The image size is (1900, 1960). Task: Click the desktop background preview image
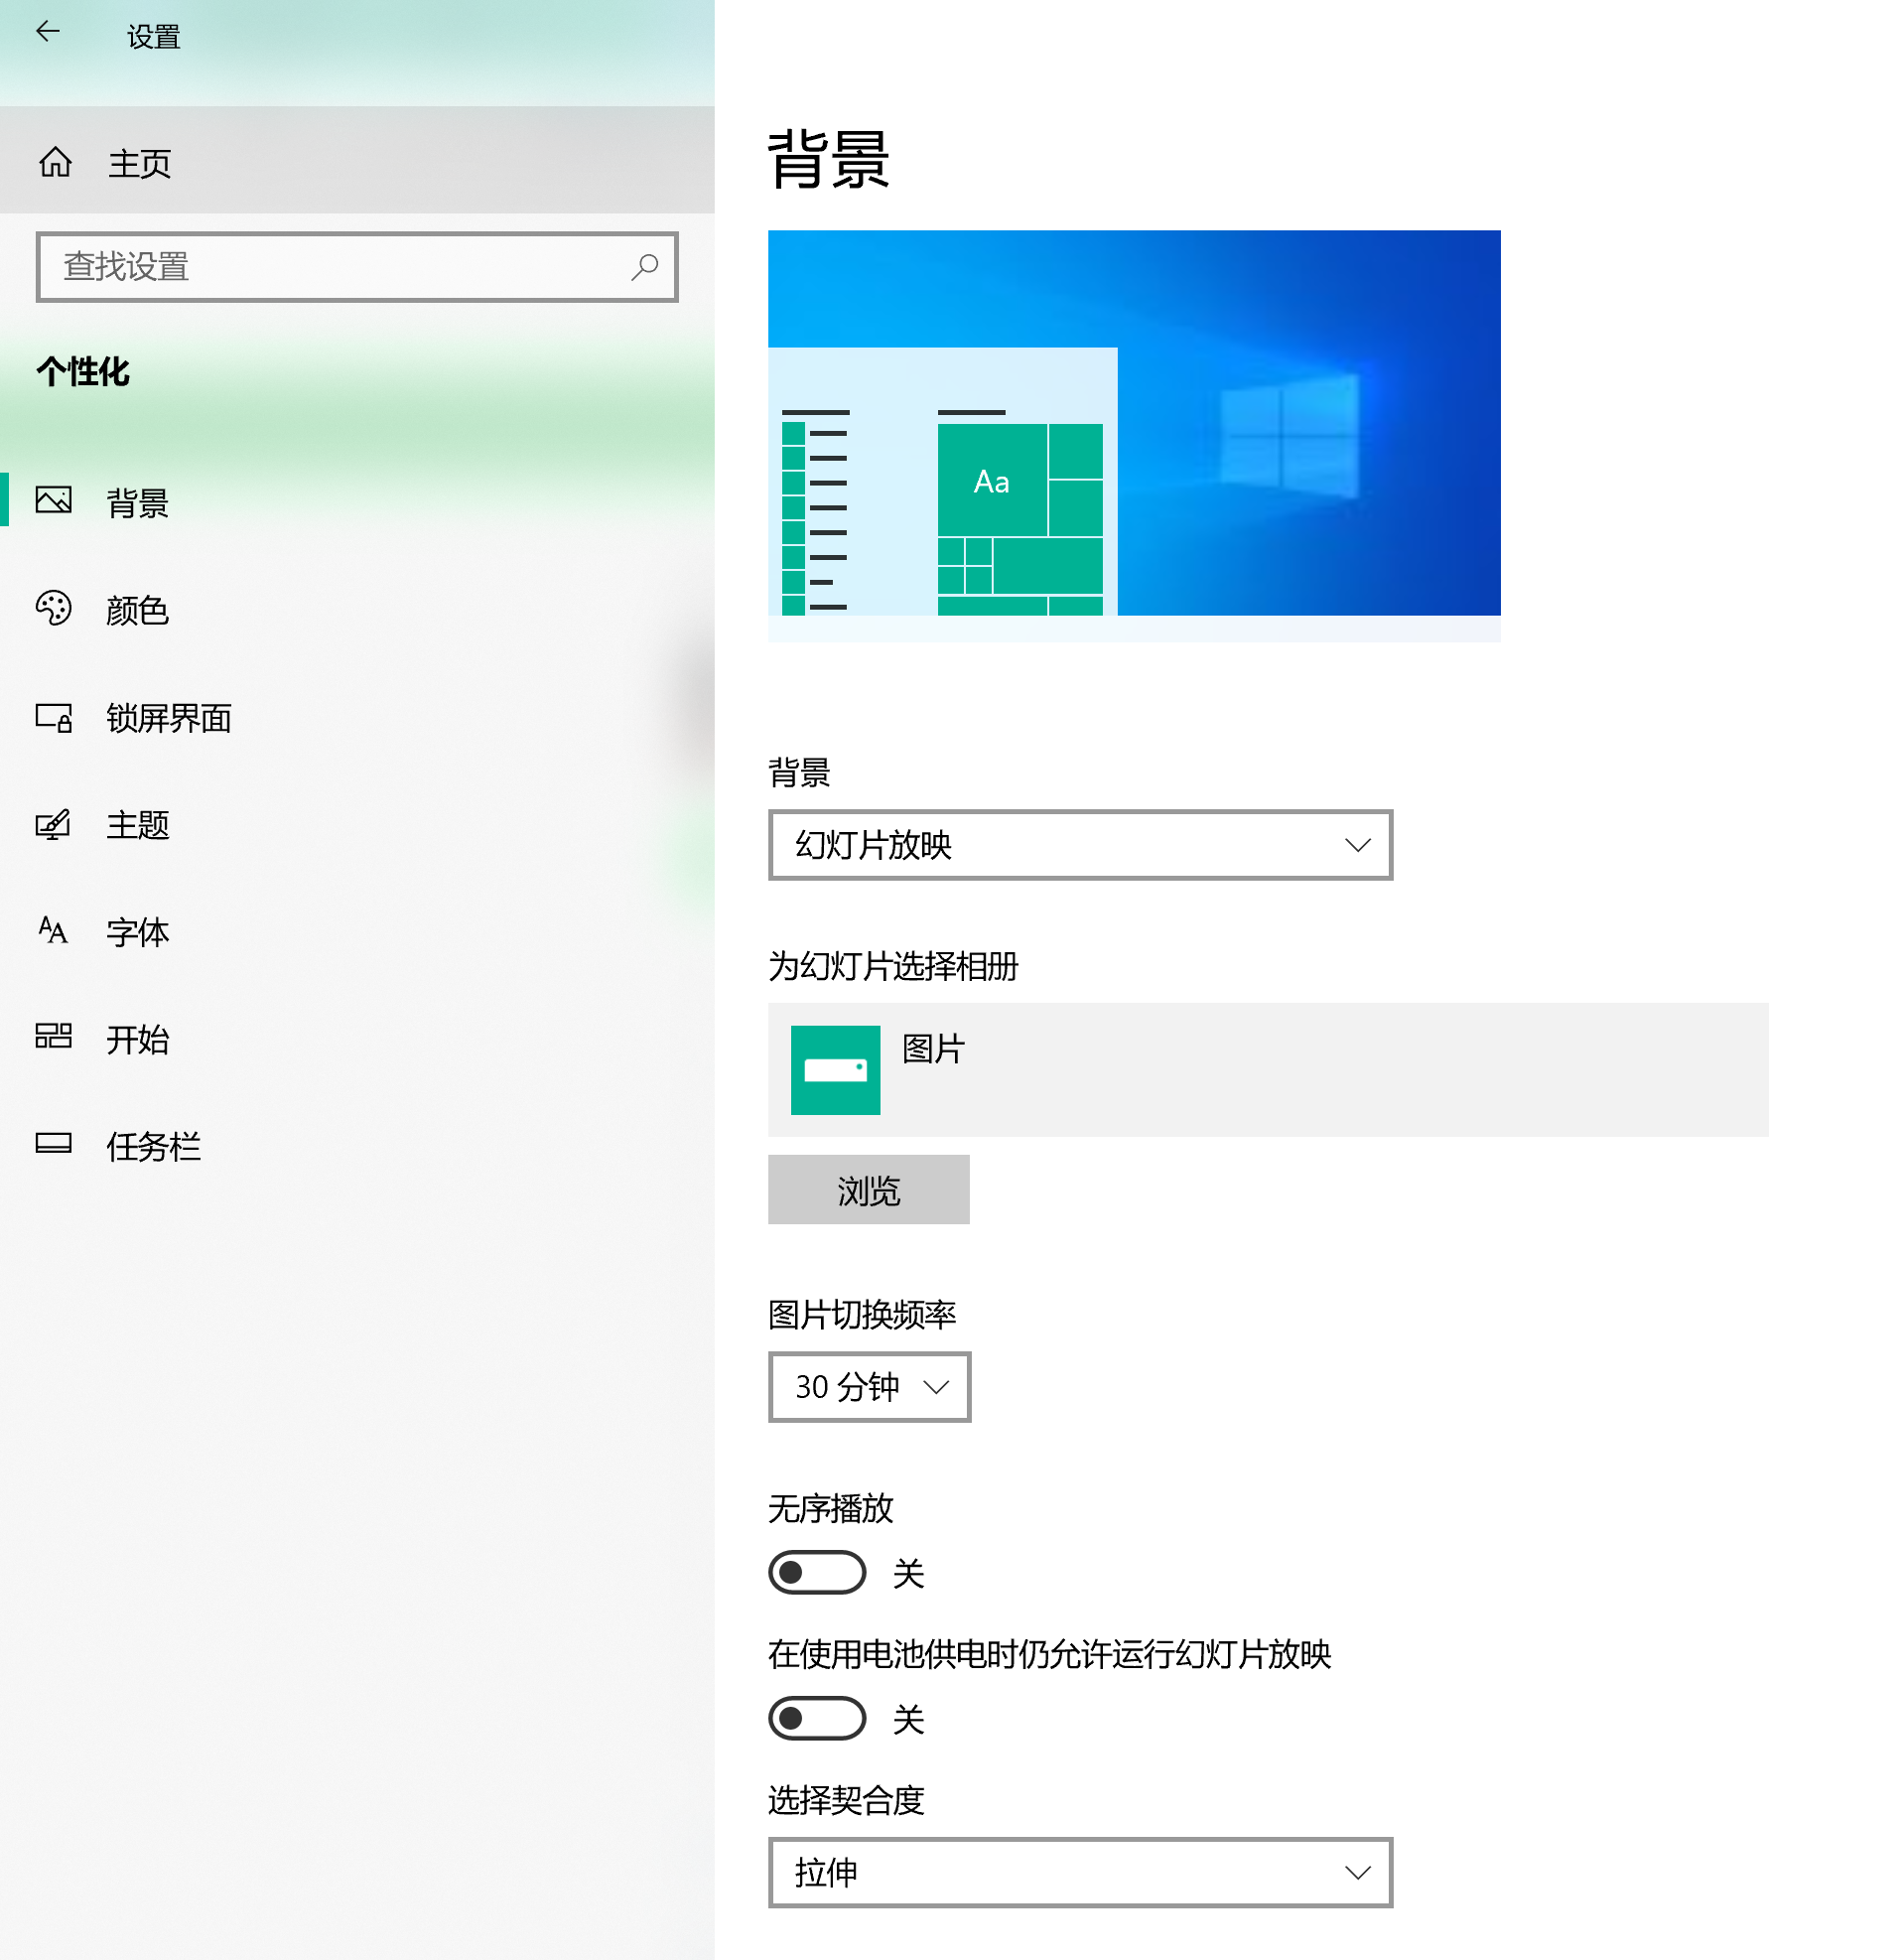1134,436
